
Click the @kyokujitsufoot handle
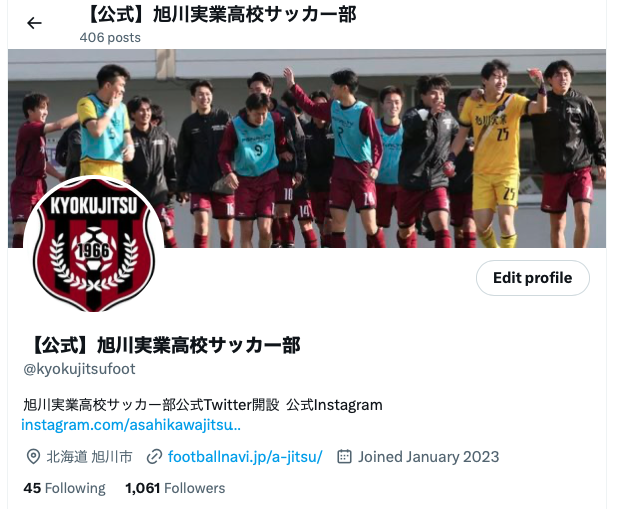tap(79, 369)
